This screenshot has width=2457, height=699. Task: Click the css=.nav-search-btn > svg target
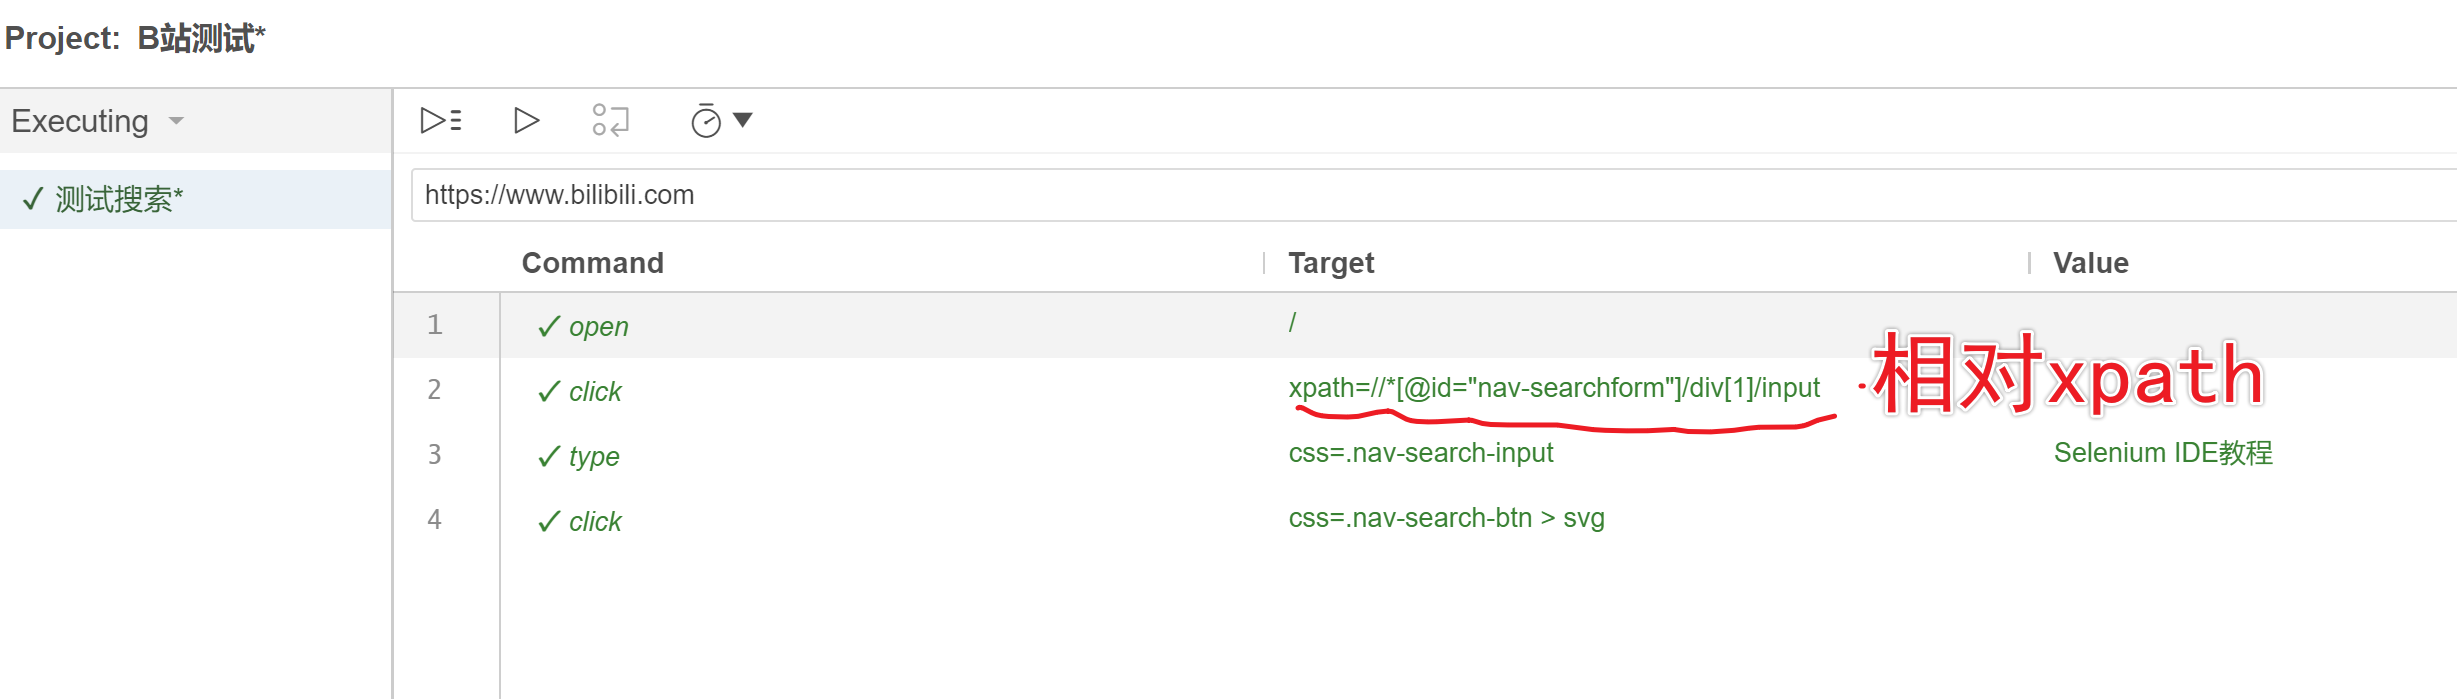coord(1446,518)
